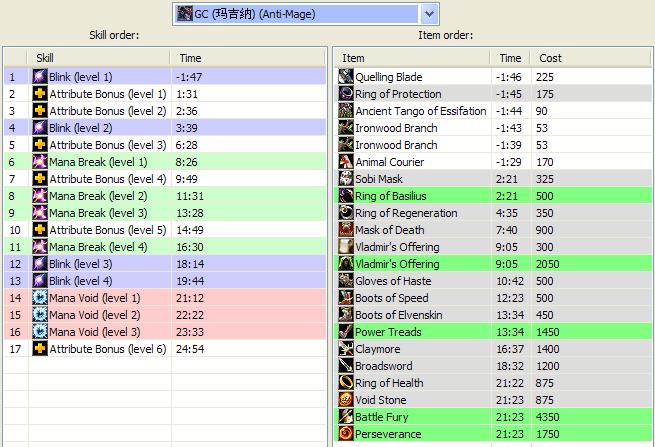Click the Power Treads item icon

coord(346,332)
